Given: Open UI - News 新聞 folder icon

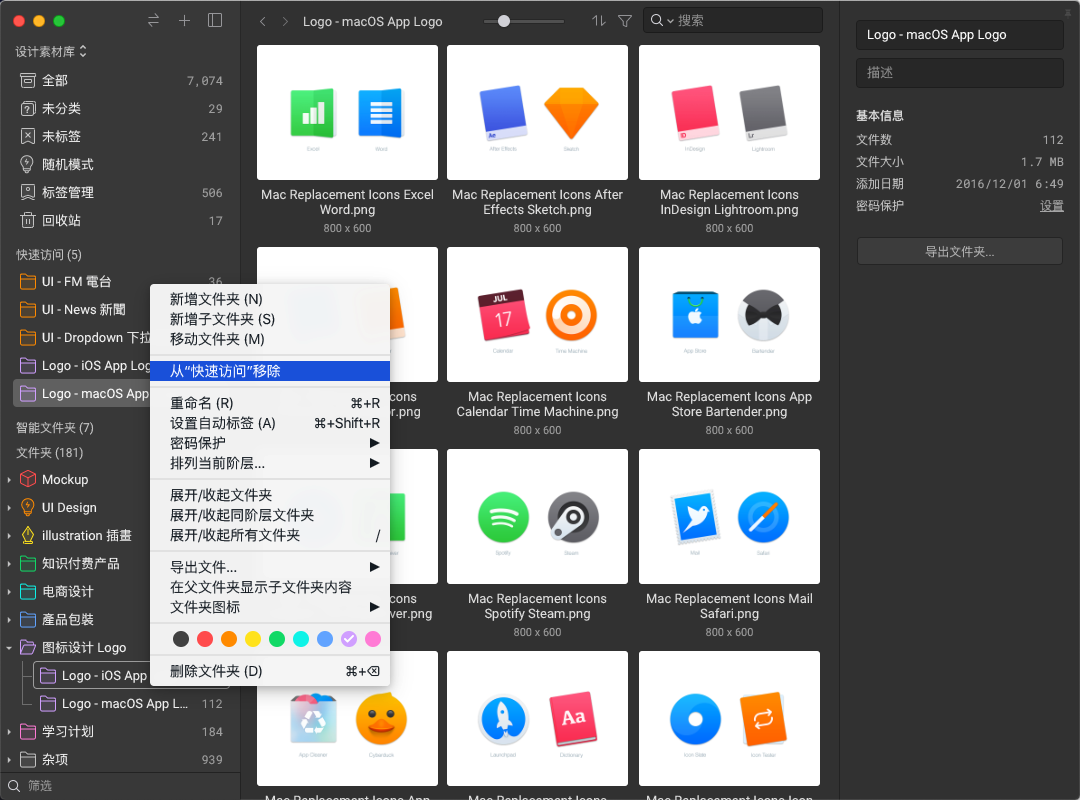Looking at the screenshot, I should [x=28, y=309].
